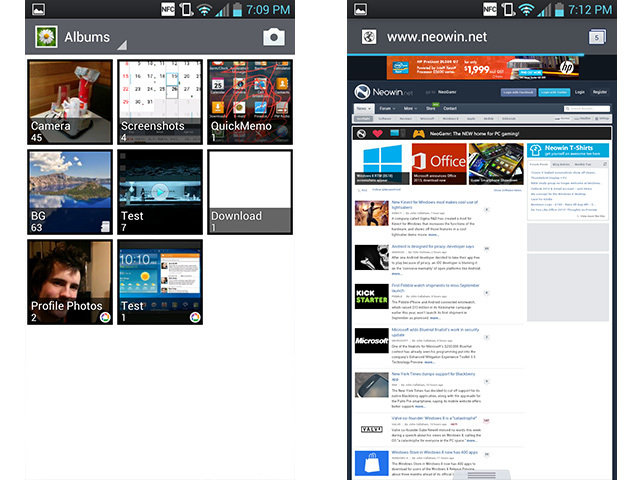Open the Download album
Screen dimensions: 640x480
click(x=250, y=192)
